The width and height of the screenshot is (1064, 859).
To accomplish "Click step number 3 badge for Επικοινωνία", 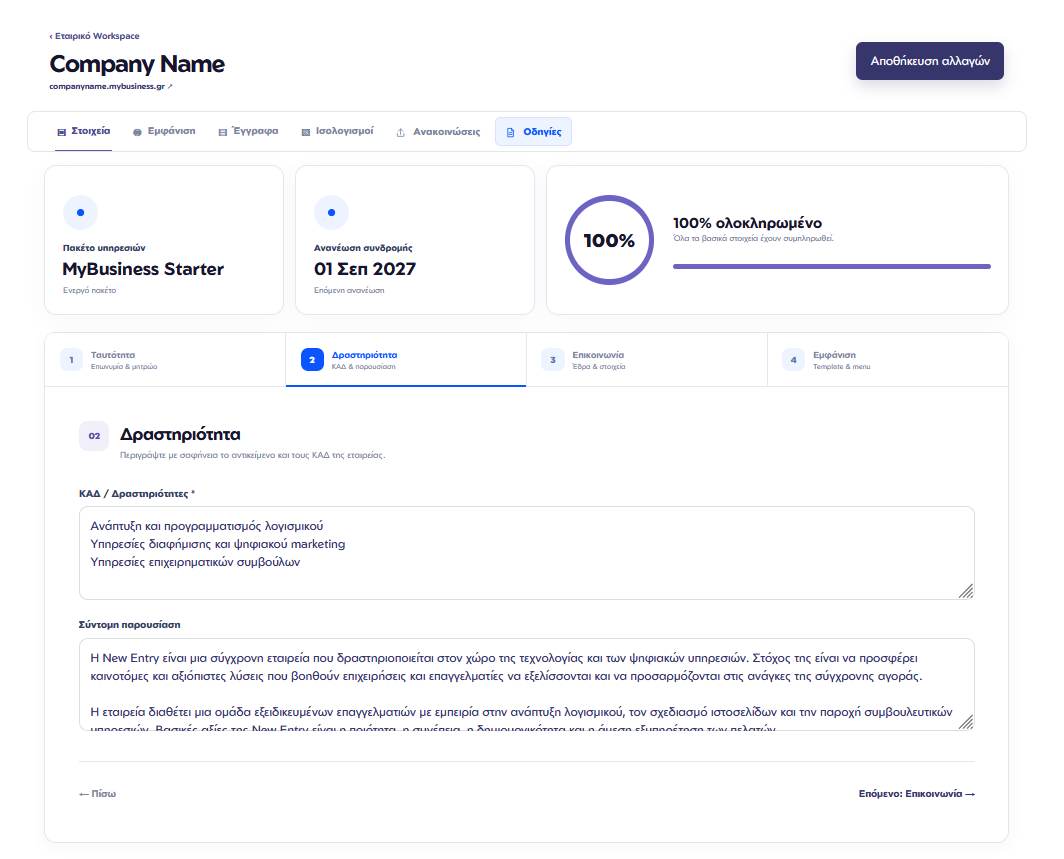I will 553,360.
